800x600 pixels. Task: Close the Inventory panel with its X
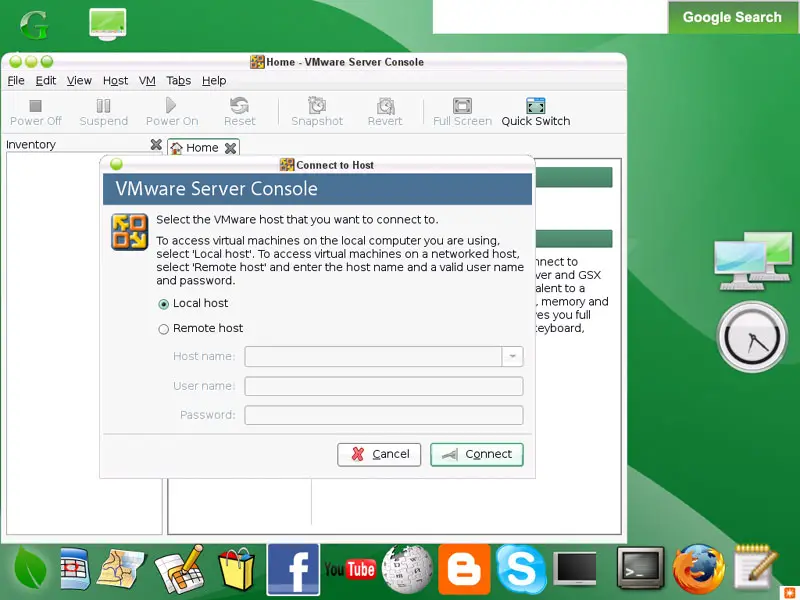156,145
